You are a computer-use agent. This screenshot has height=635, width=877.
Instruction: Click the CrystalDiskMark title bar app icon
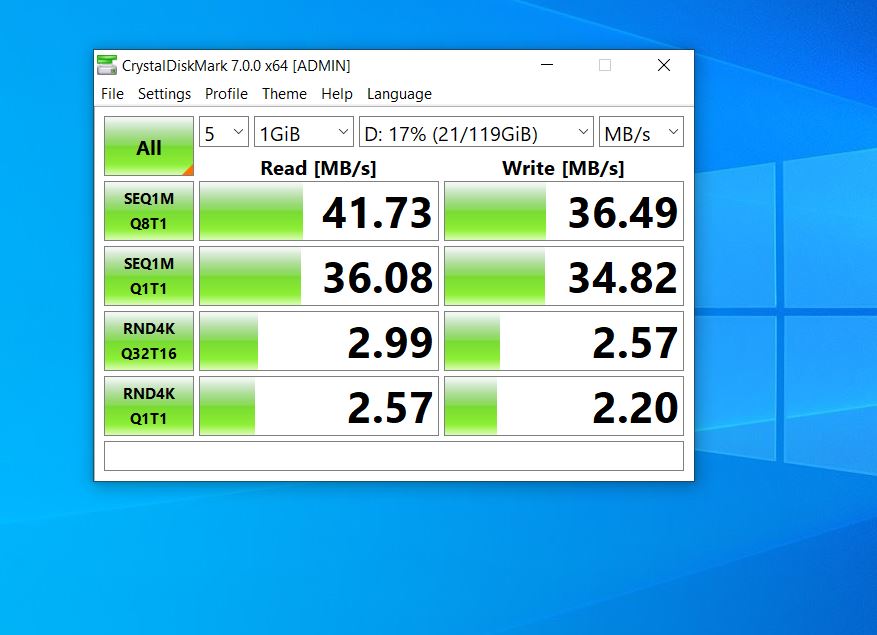107,65
